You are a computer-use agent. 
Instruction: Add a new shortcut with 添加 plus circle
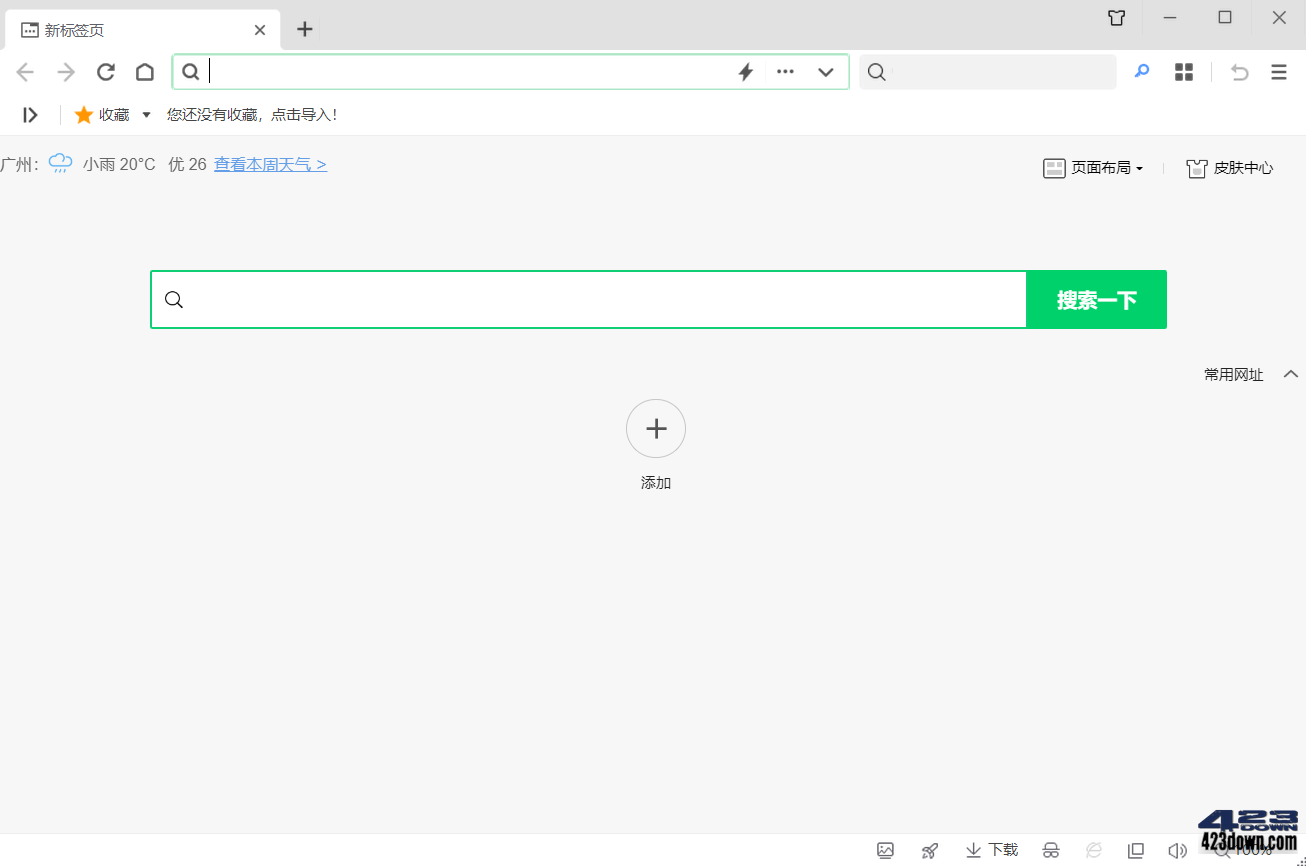pyautogui.click(x=655, y=428)
